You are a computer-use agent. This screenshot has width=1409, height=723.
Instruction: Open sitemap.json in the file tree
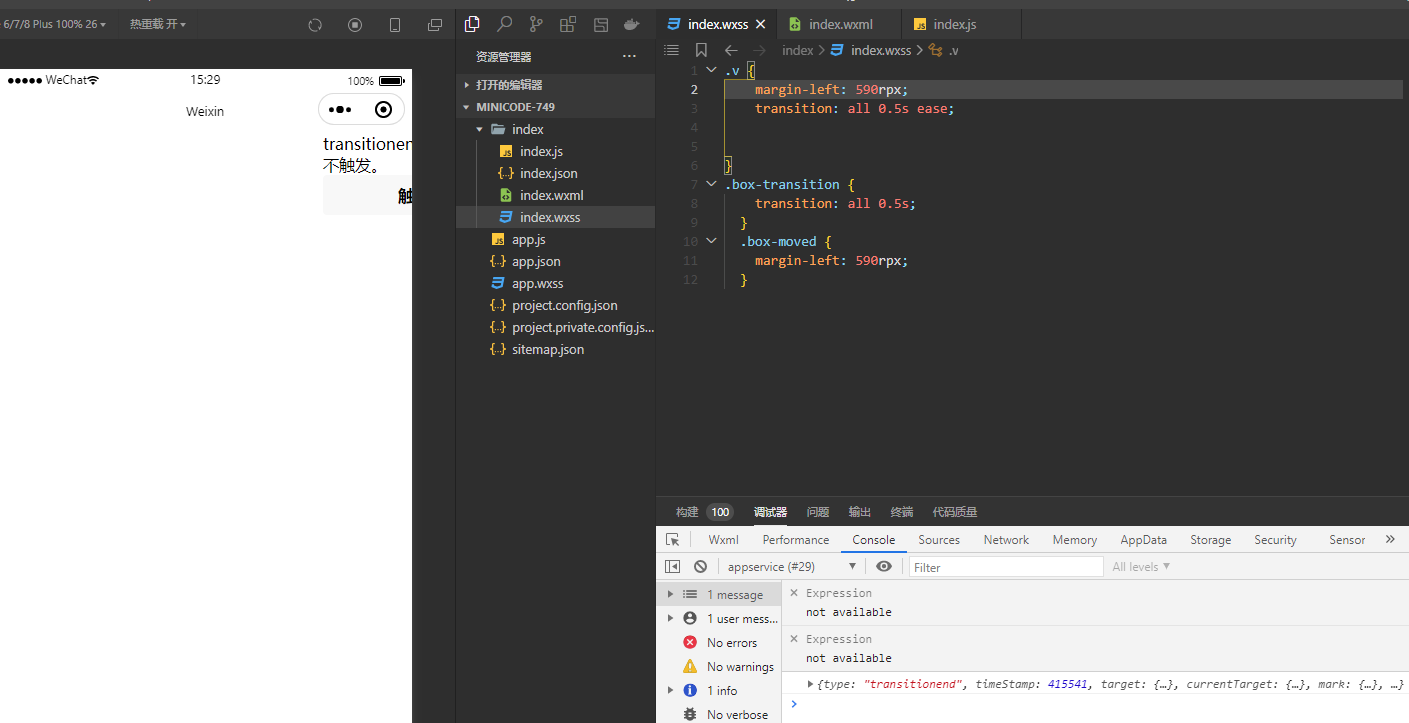pyautogui.click(x=548, y=349)
